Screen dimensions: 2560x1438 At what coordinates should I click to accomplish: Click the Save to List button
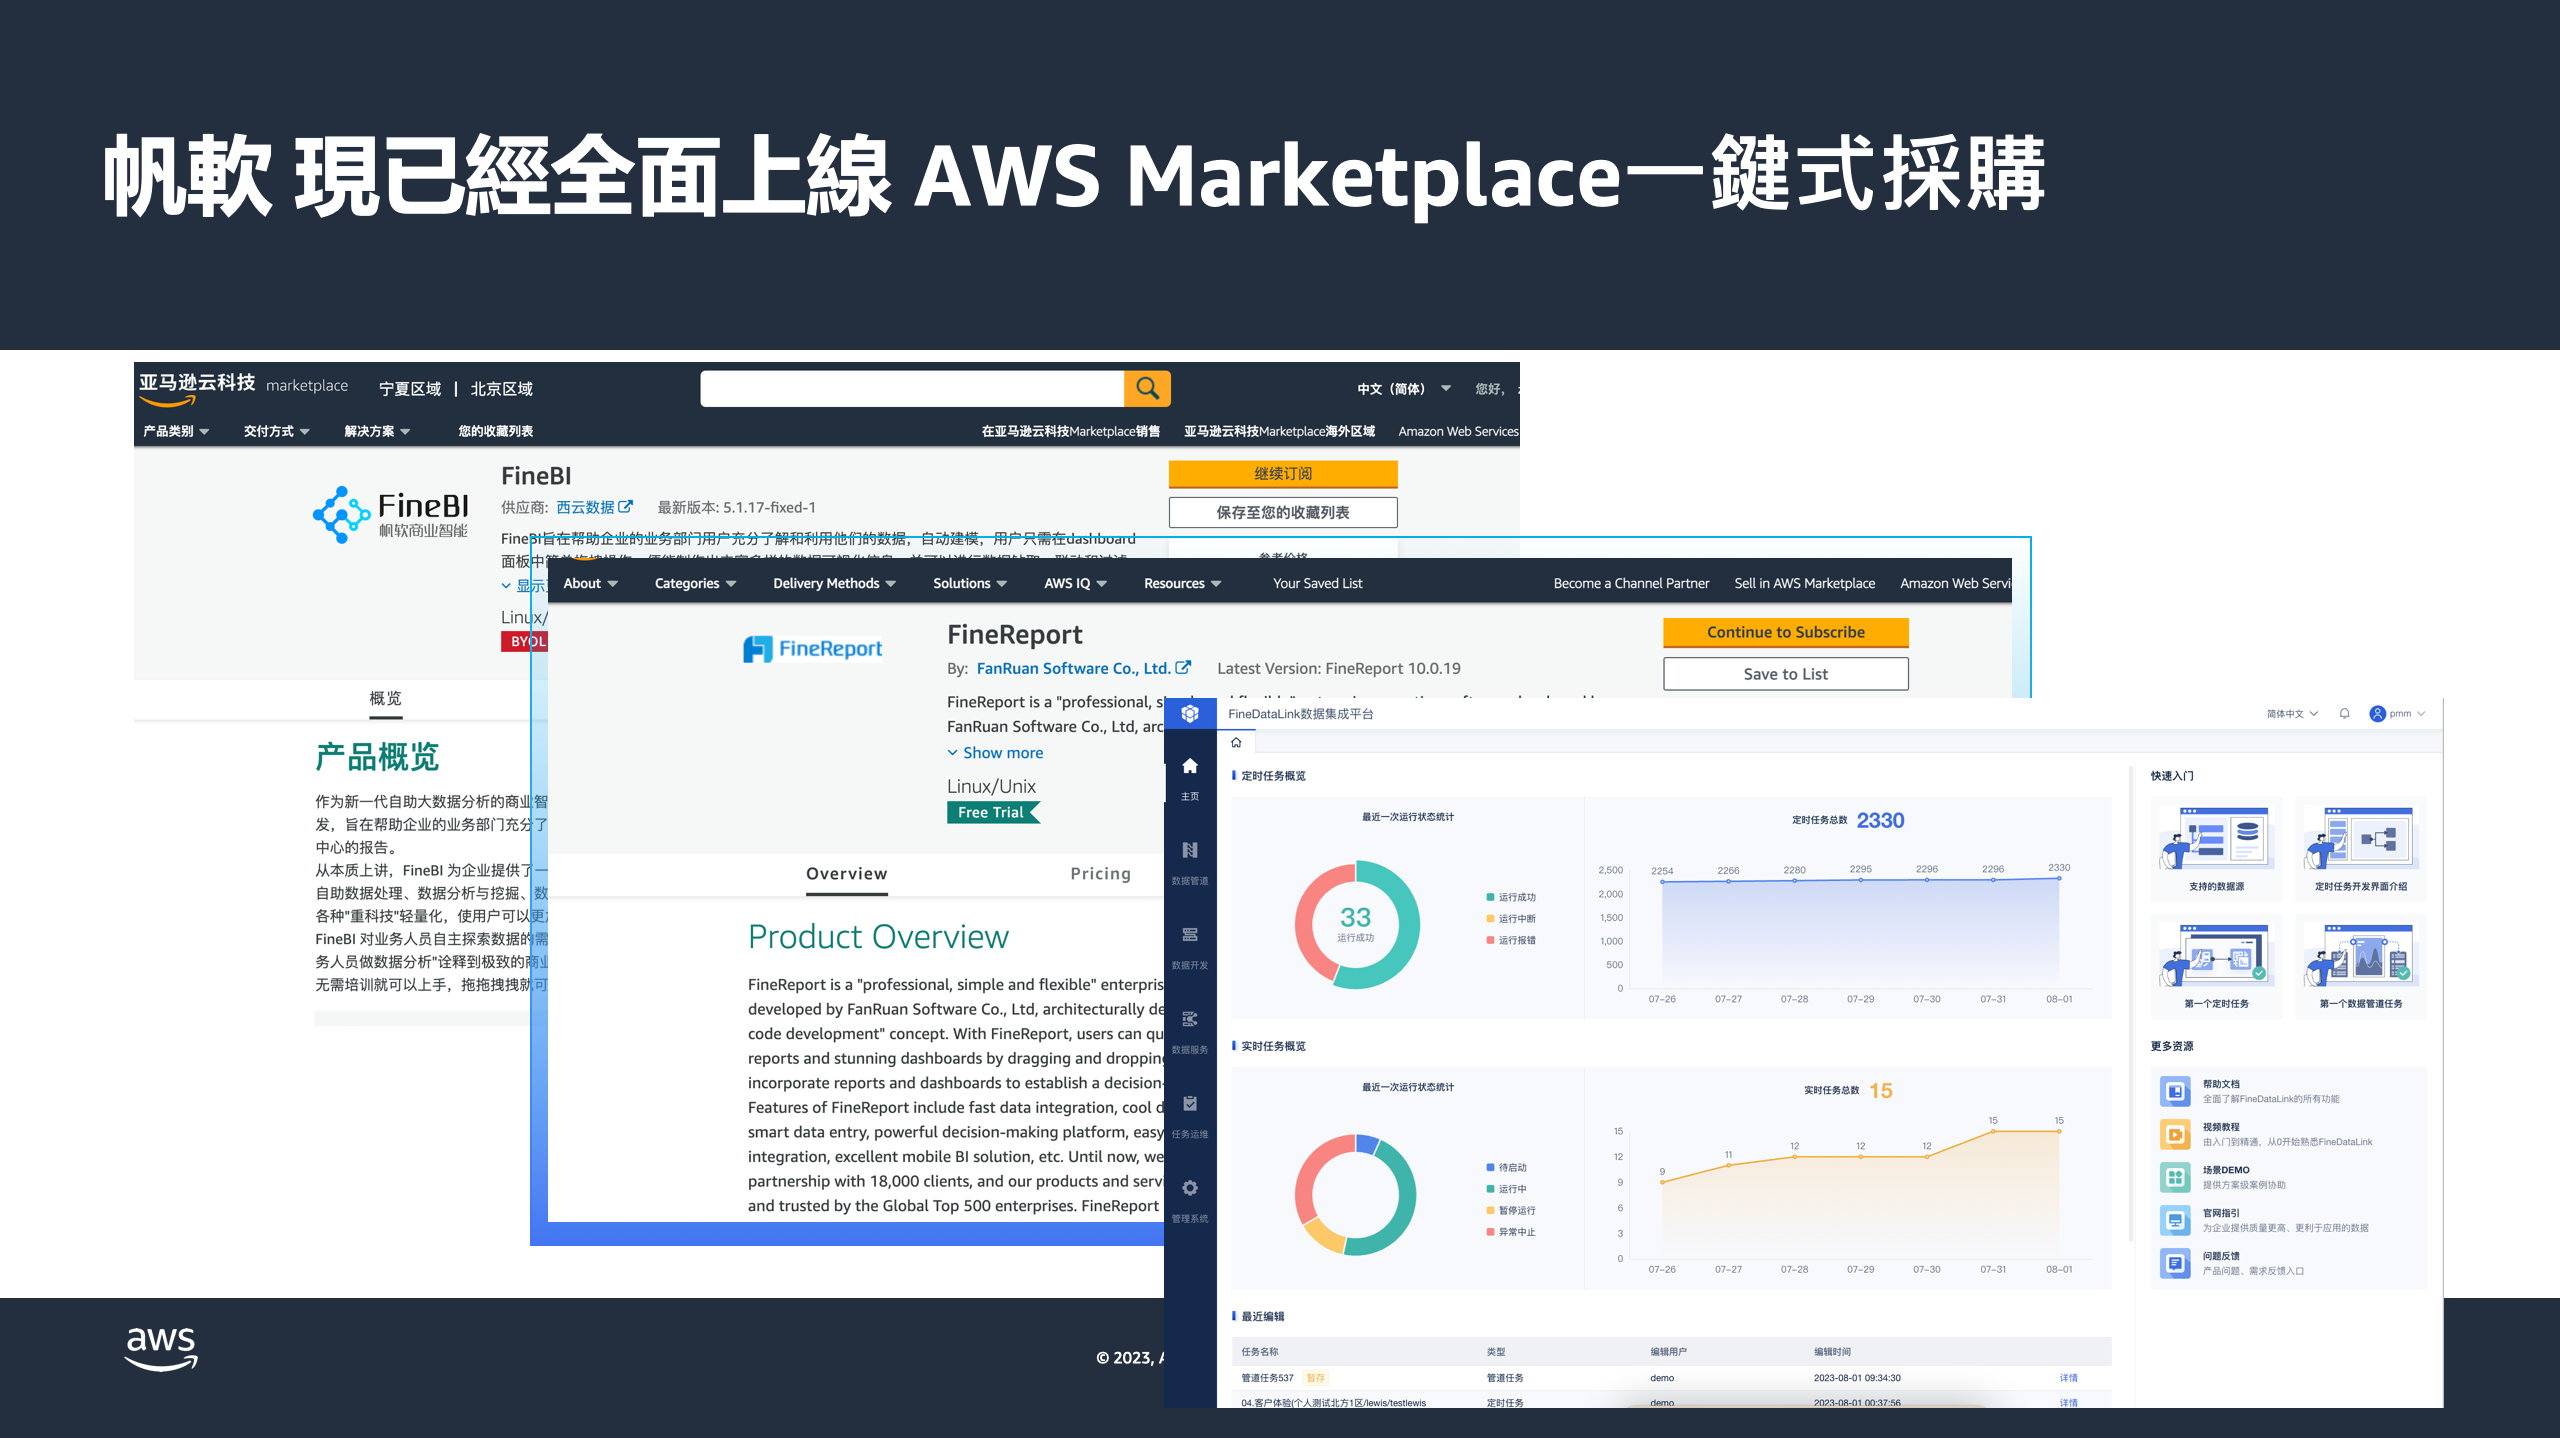[x=1785, y=674]
